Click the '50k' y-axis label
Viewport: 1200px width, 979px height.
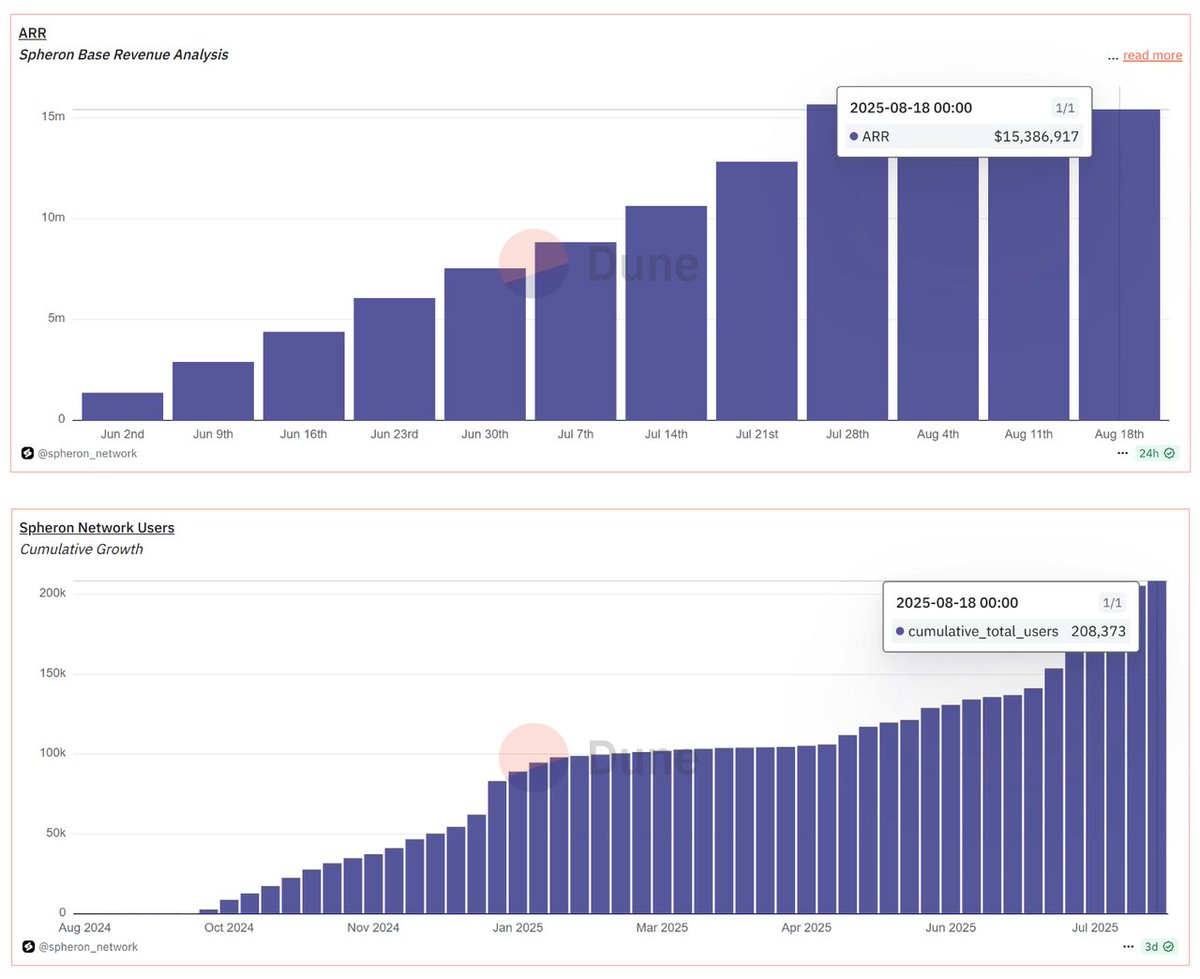pyautogui.click(x=55, y=833)
